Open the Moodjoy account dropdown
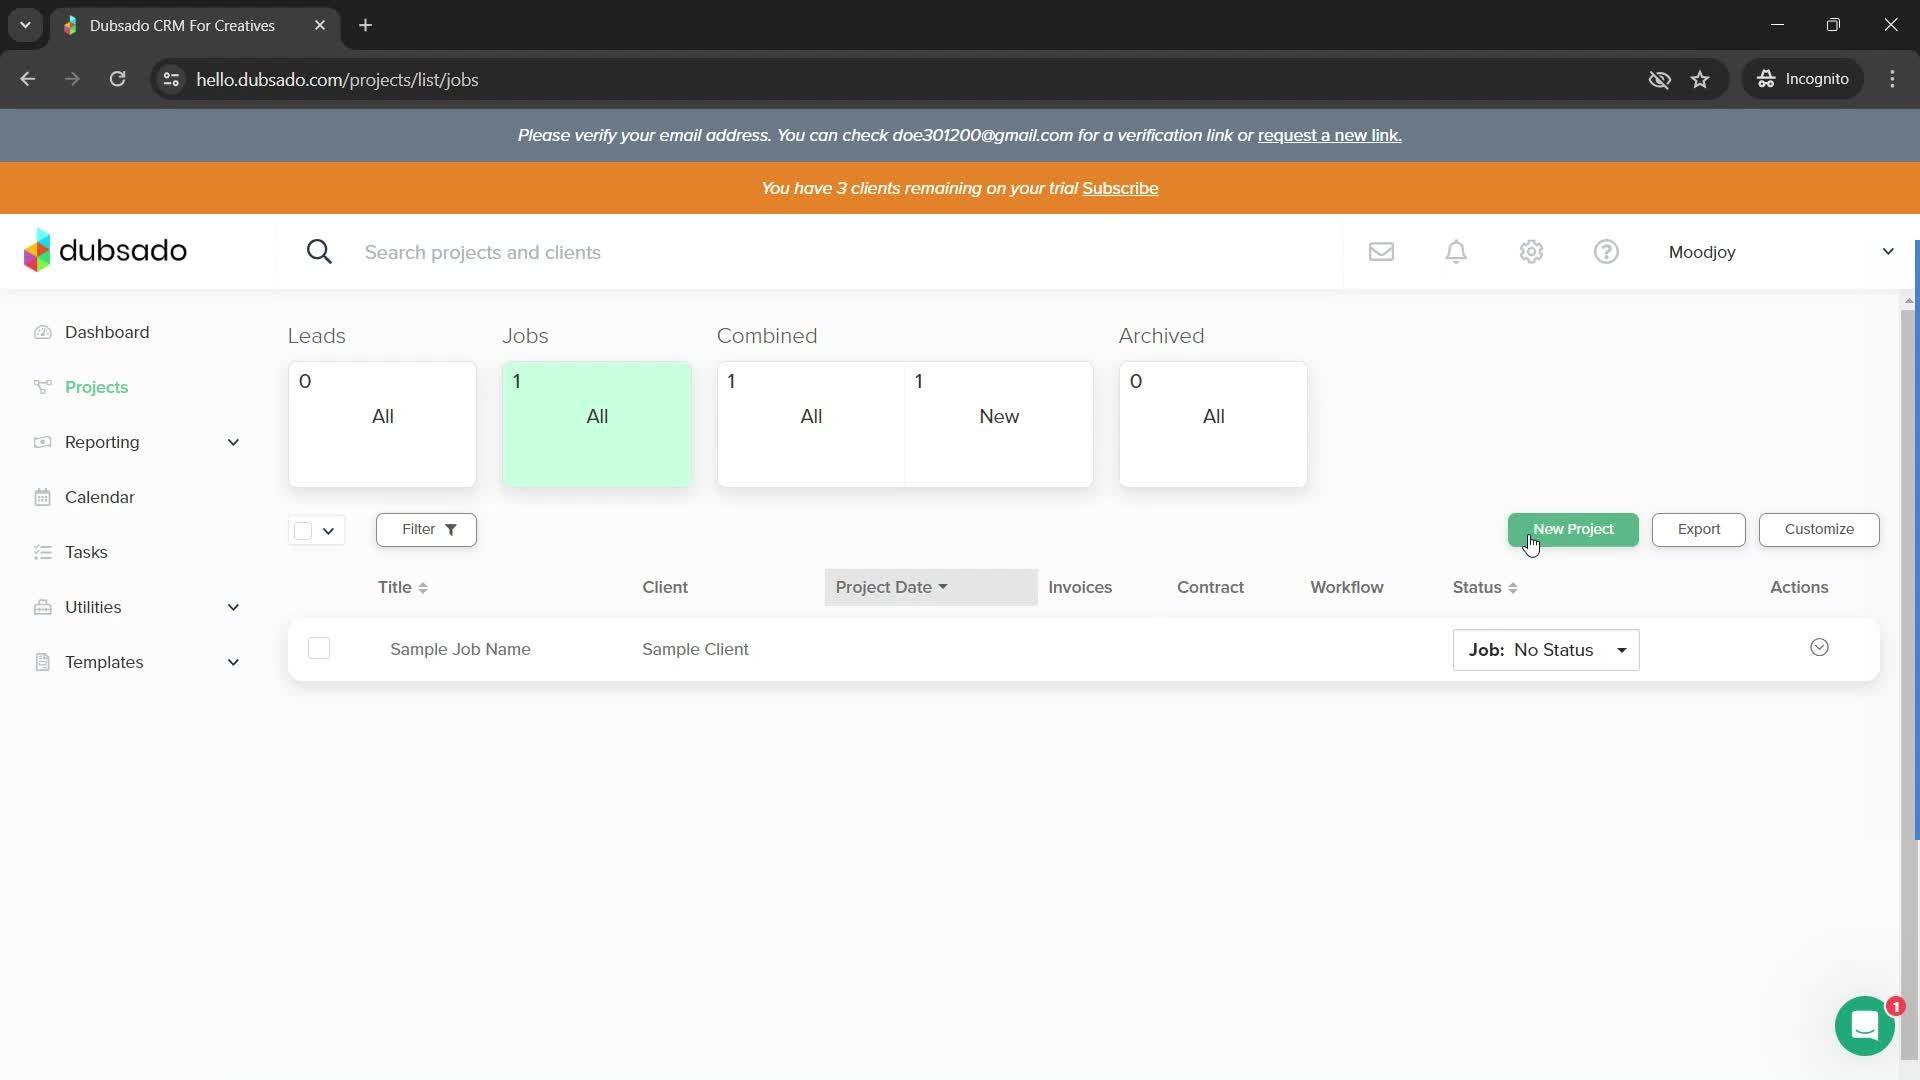The width and height of the screenshot is (1920, 1080). pos(1780,252)
